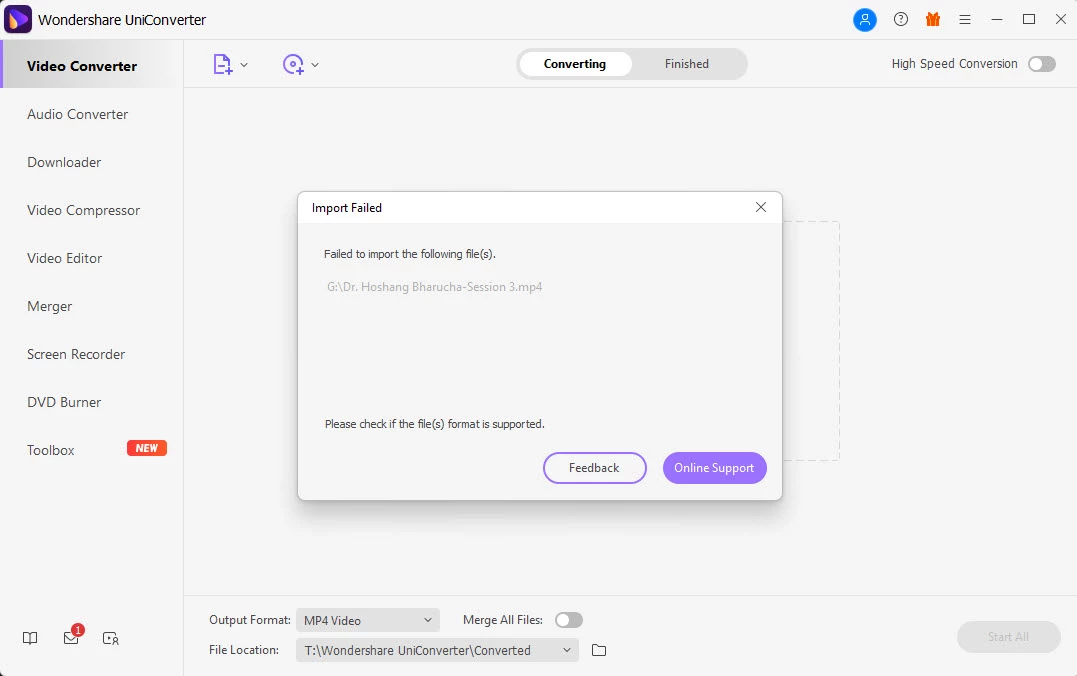1077x676 pixels.
Task: Open the DVD Burner section
Action: click(64, 403)
